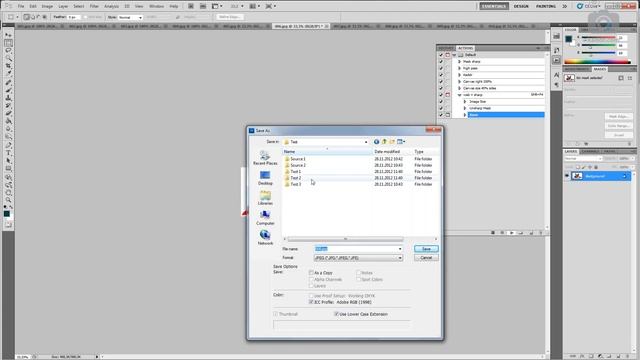Select the Rectangular Marquee tool
The image size is (640, 360).
coord(8,43)
